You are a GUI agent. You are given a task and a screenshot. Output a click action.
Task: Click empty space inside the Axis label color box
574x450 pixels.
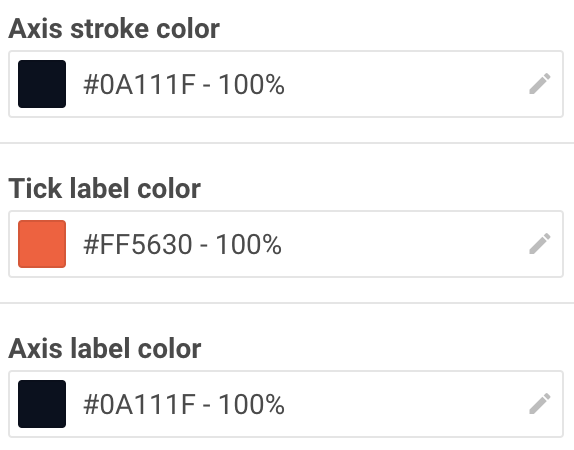coord(403,404)
